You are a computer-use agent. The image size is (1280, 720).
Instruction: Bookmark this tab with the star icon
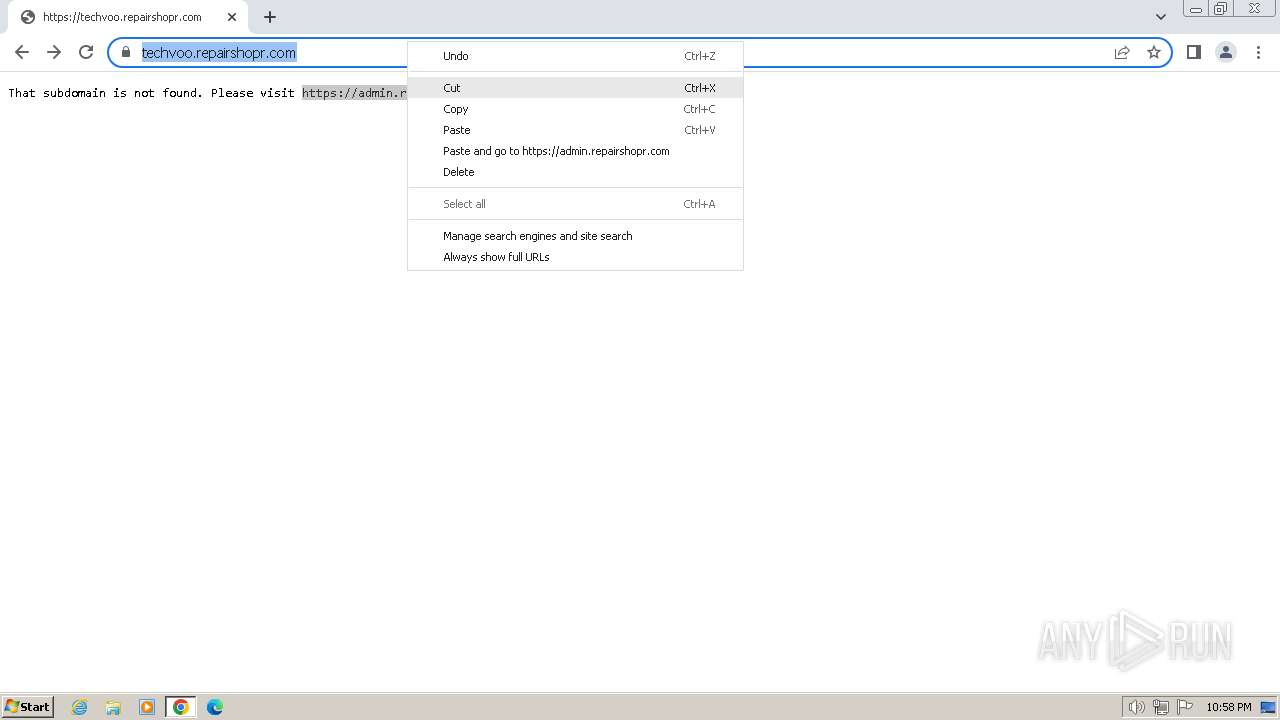pyautogui.click(x=1154, y=52)
